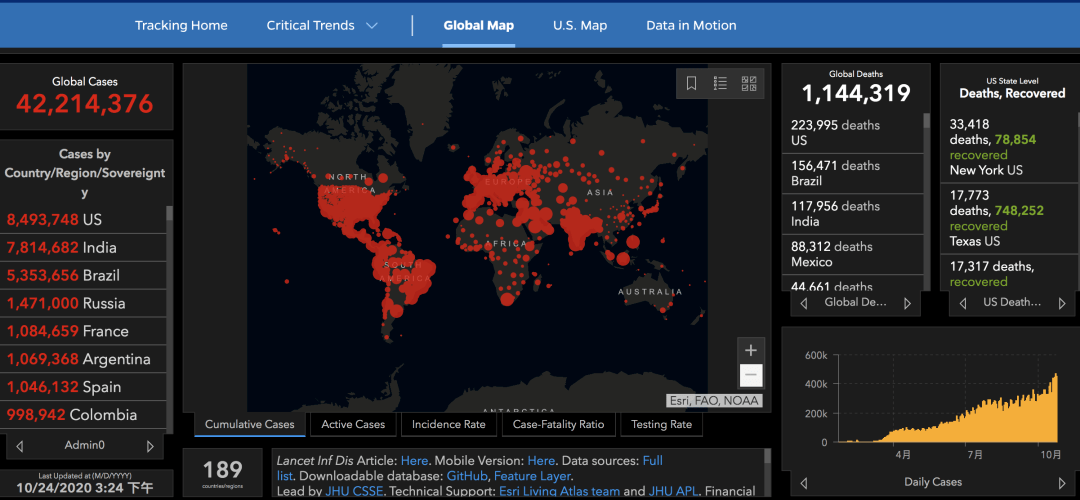1080x500 pixels.
Task: Open the Lancet article 'Here' link
Action: tap(414, 461)
